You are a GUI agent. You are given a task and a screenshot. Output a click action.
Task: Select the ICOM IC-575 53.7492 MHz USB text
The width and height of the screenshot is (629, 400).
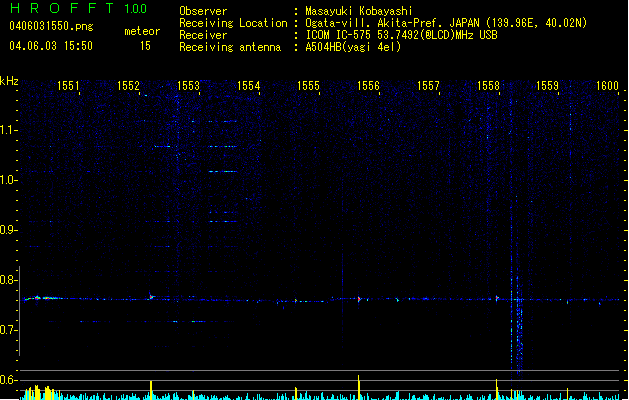[x=401, y=35]
